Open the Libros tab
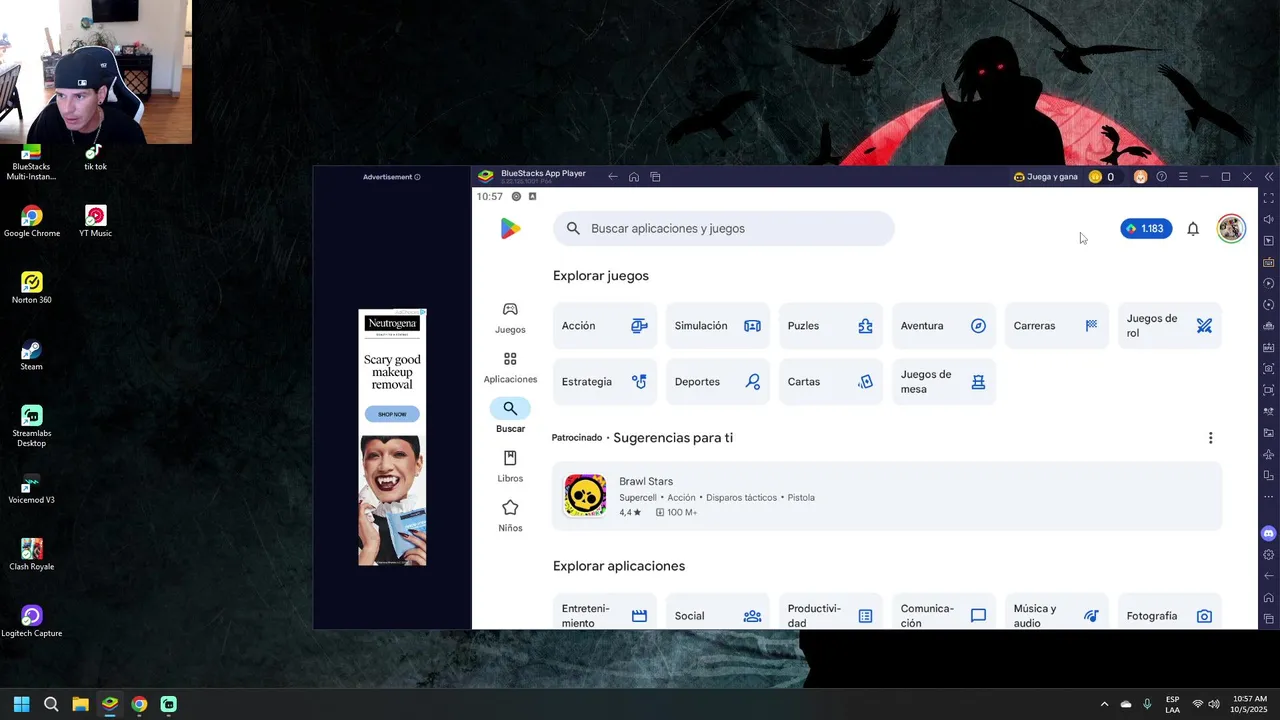 coord(510,467)
